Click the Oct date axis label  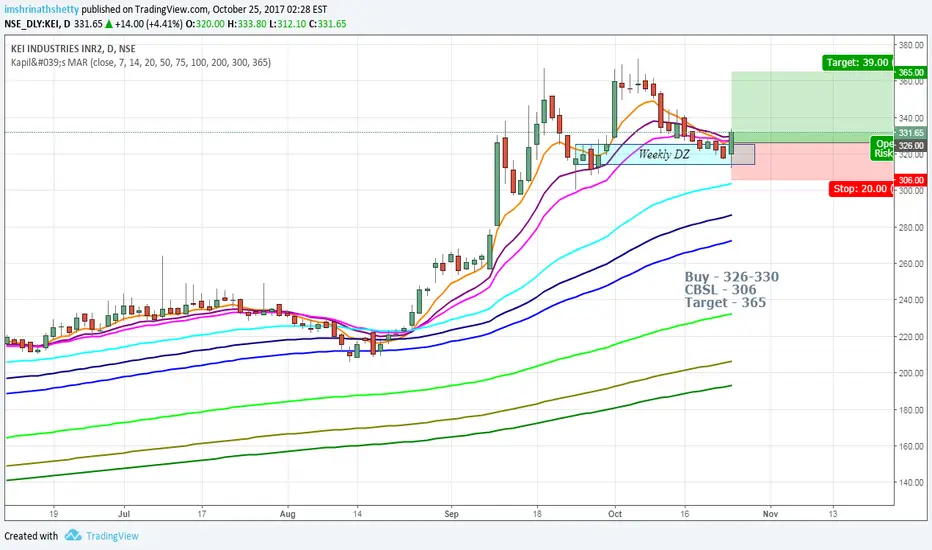[615, 514]
